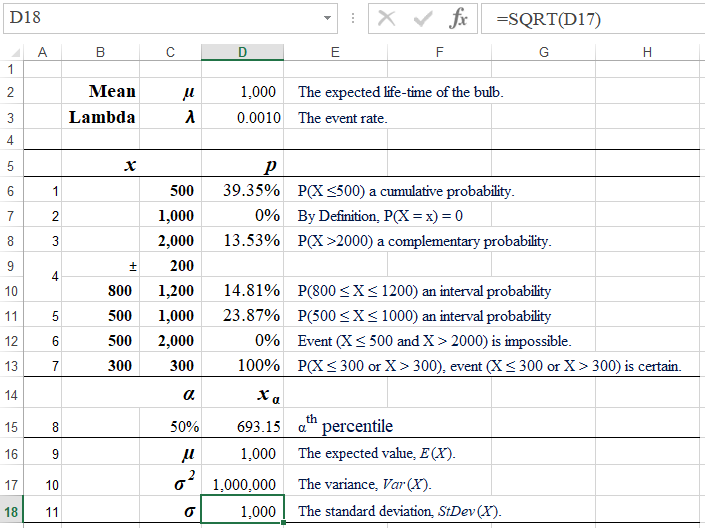705x528 pixels.
Task: Click 'The expected life-time of the bulb.' text
Action: pyautogui.click(x=401, y=92)
